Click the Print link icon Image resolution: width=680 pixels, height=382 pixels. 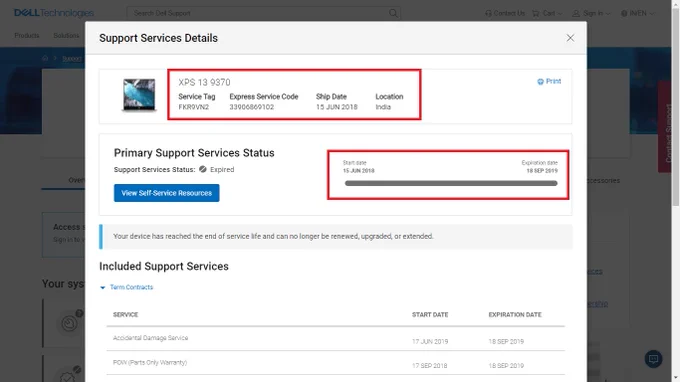coord(540,82)
